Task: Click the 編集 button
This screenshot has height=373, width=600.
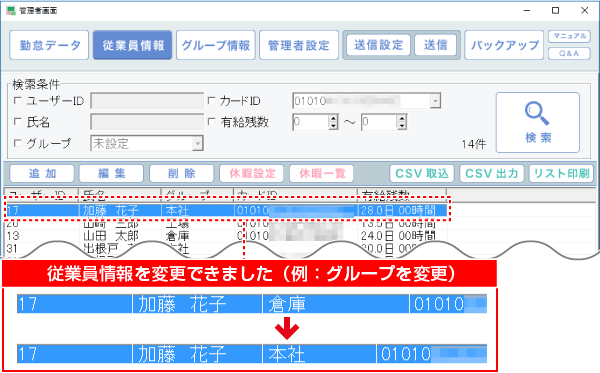Action: click(x=111, y=174)
